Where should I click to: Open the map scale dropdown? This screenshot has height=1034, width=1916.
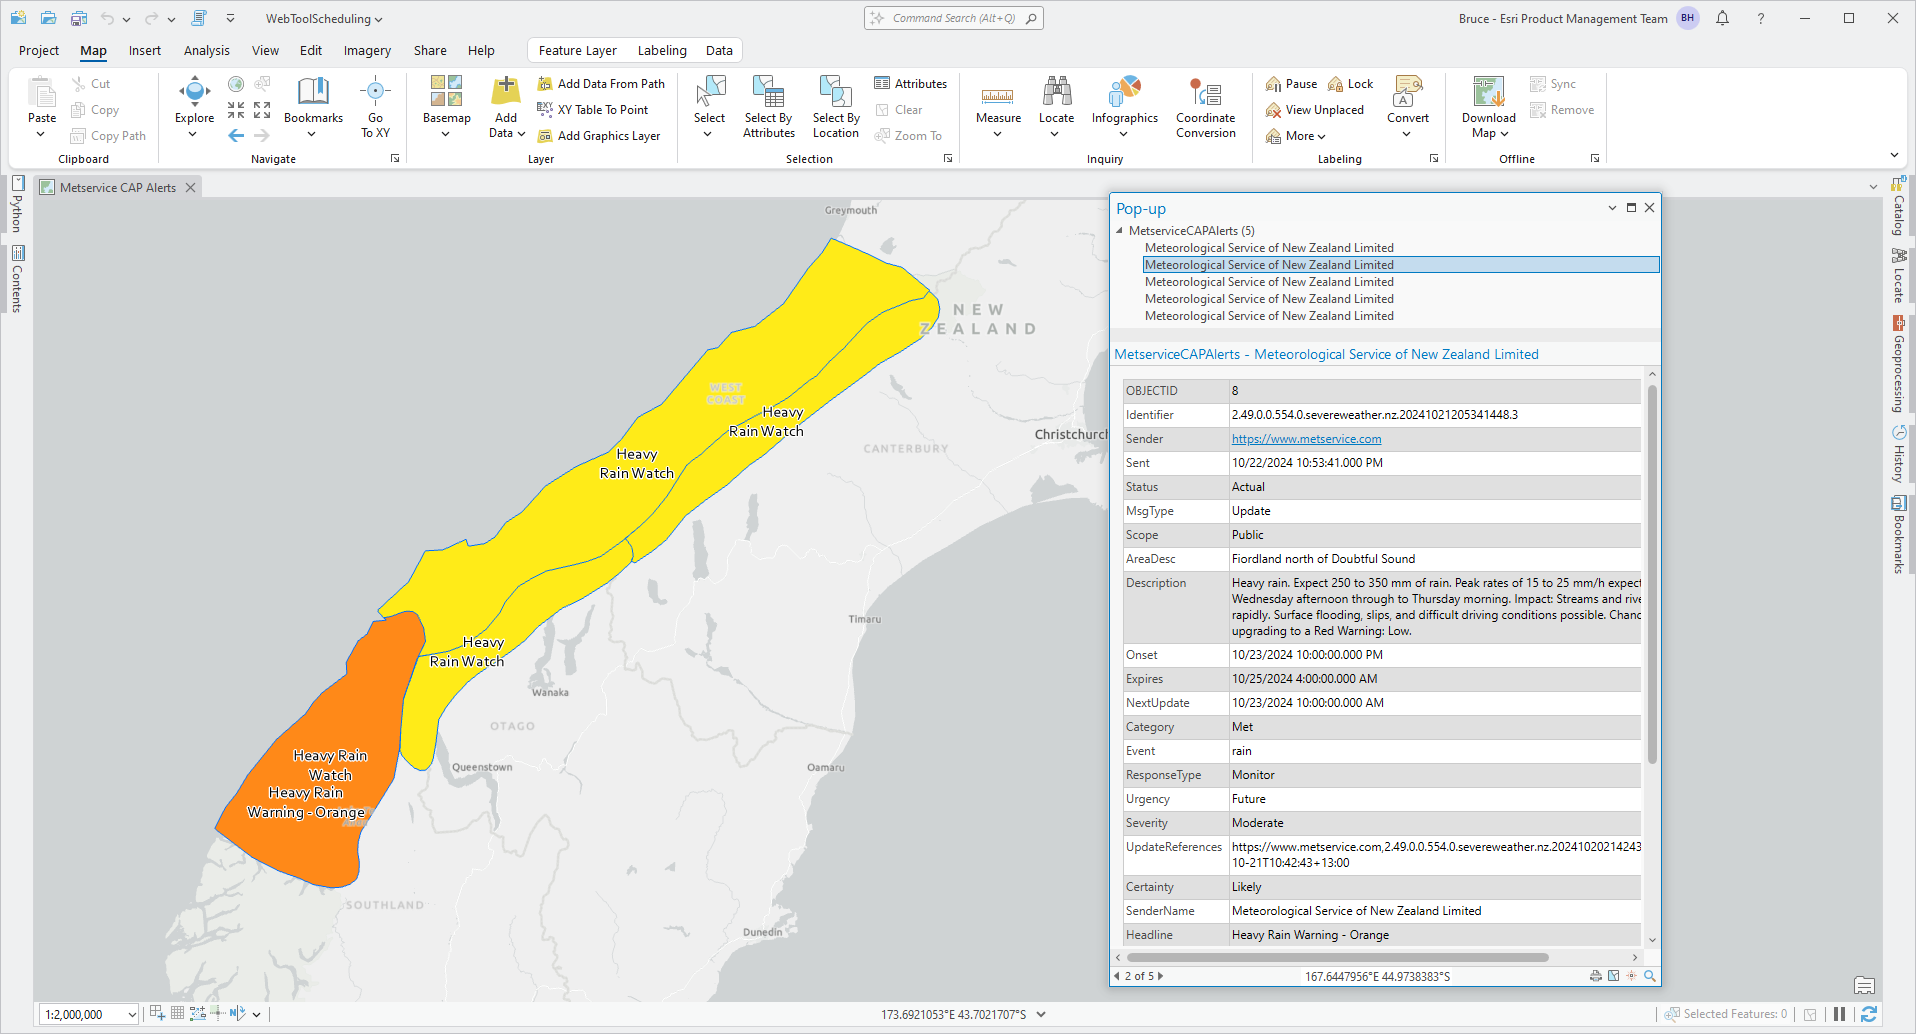132,1014
